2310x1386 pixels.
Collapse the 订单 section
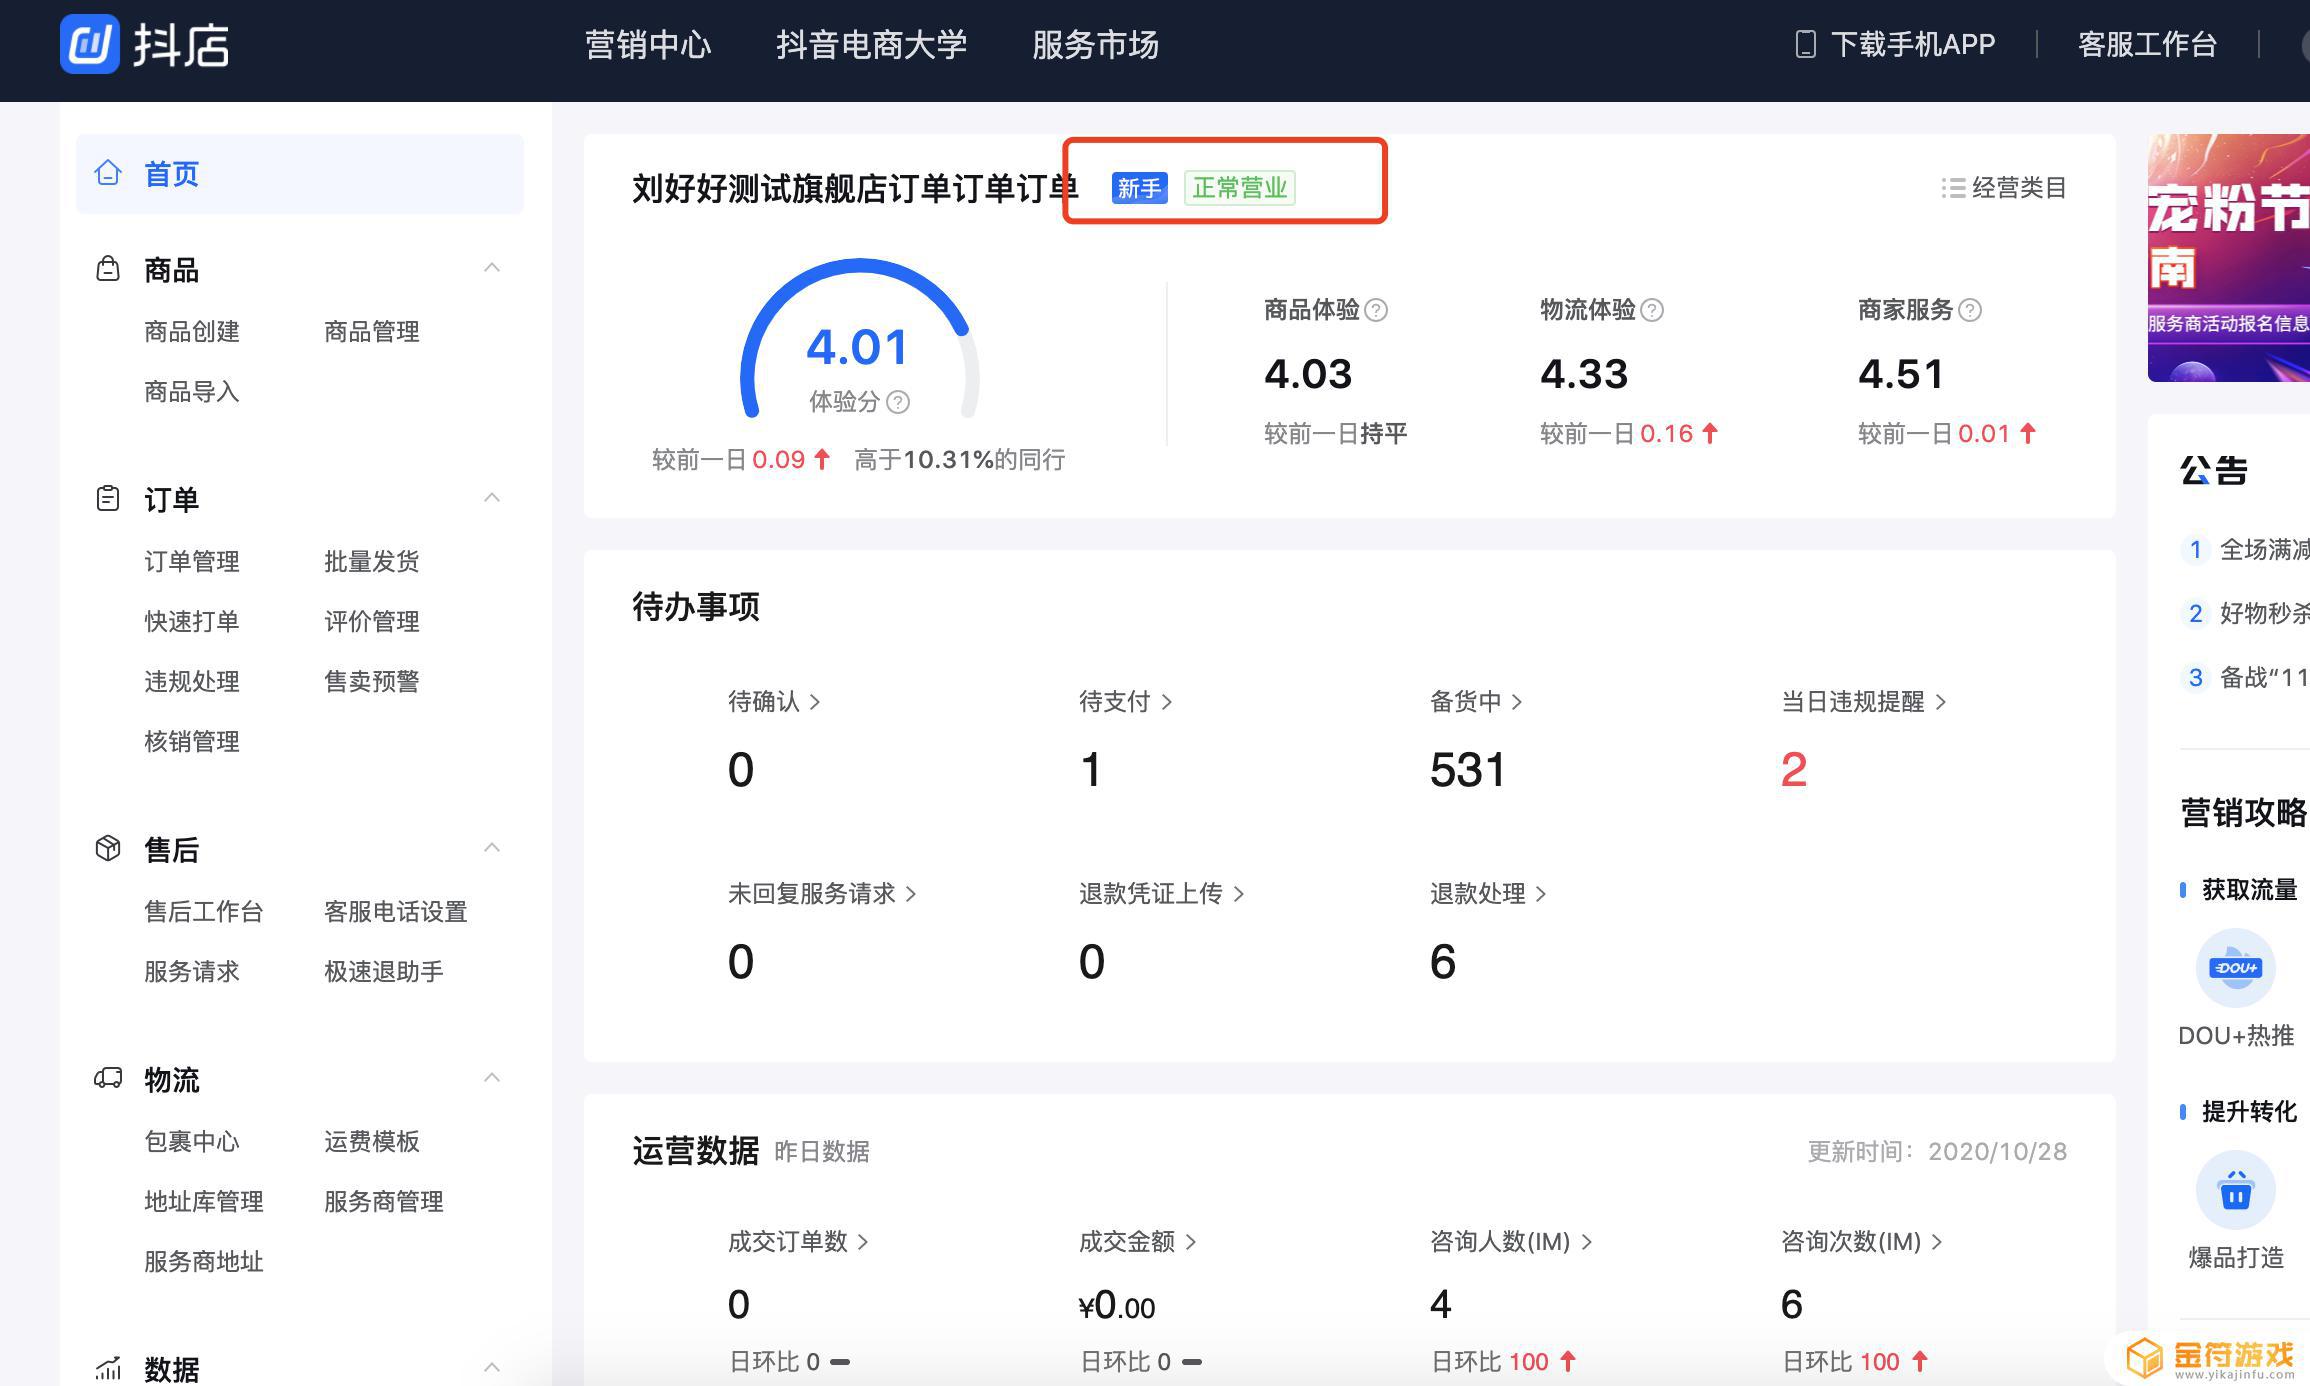(x=492, y=498)
